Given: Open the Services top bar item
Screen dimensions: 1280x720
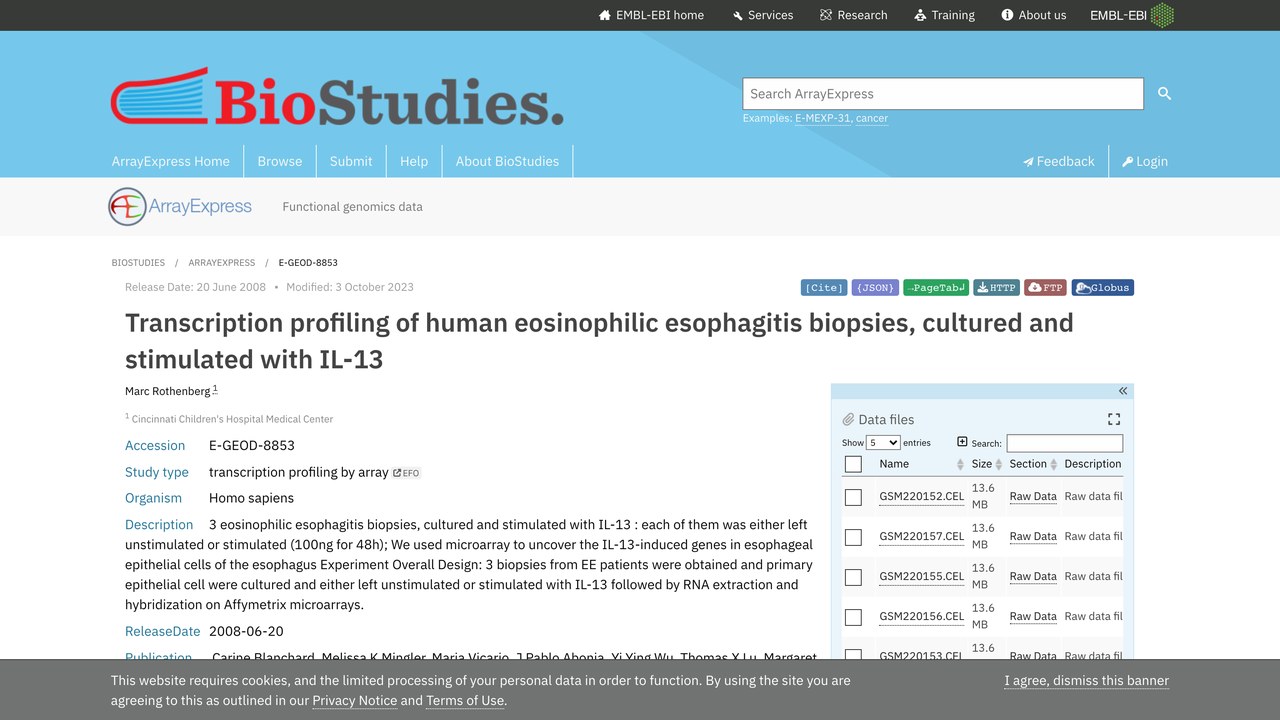Looking at the screenshot, I should pos(762,15).
